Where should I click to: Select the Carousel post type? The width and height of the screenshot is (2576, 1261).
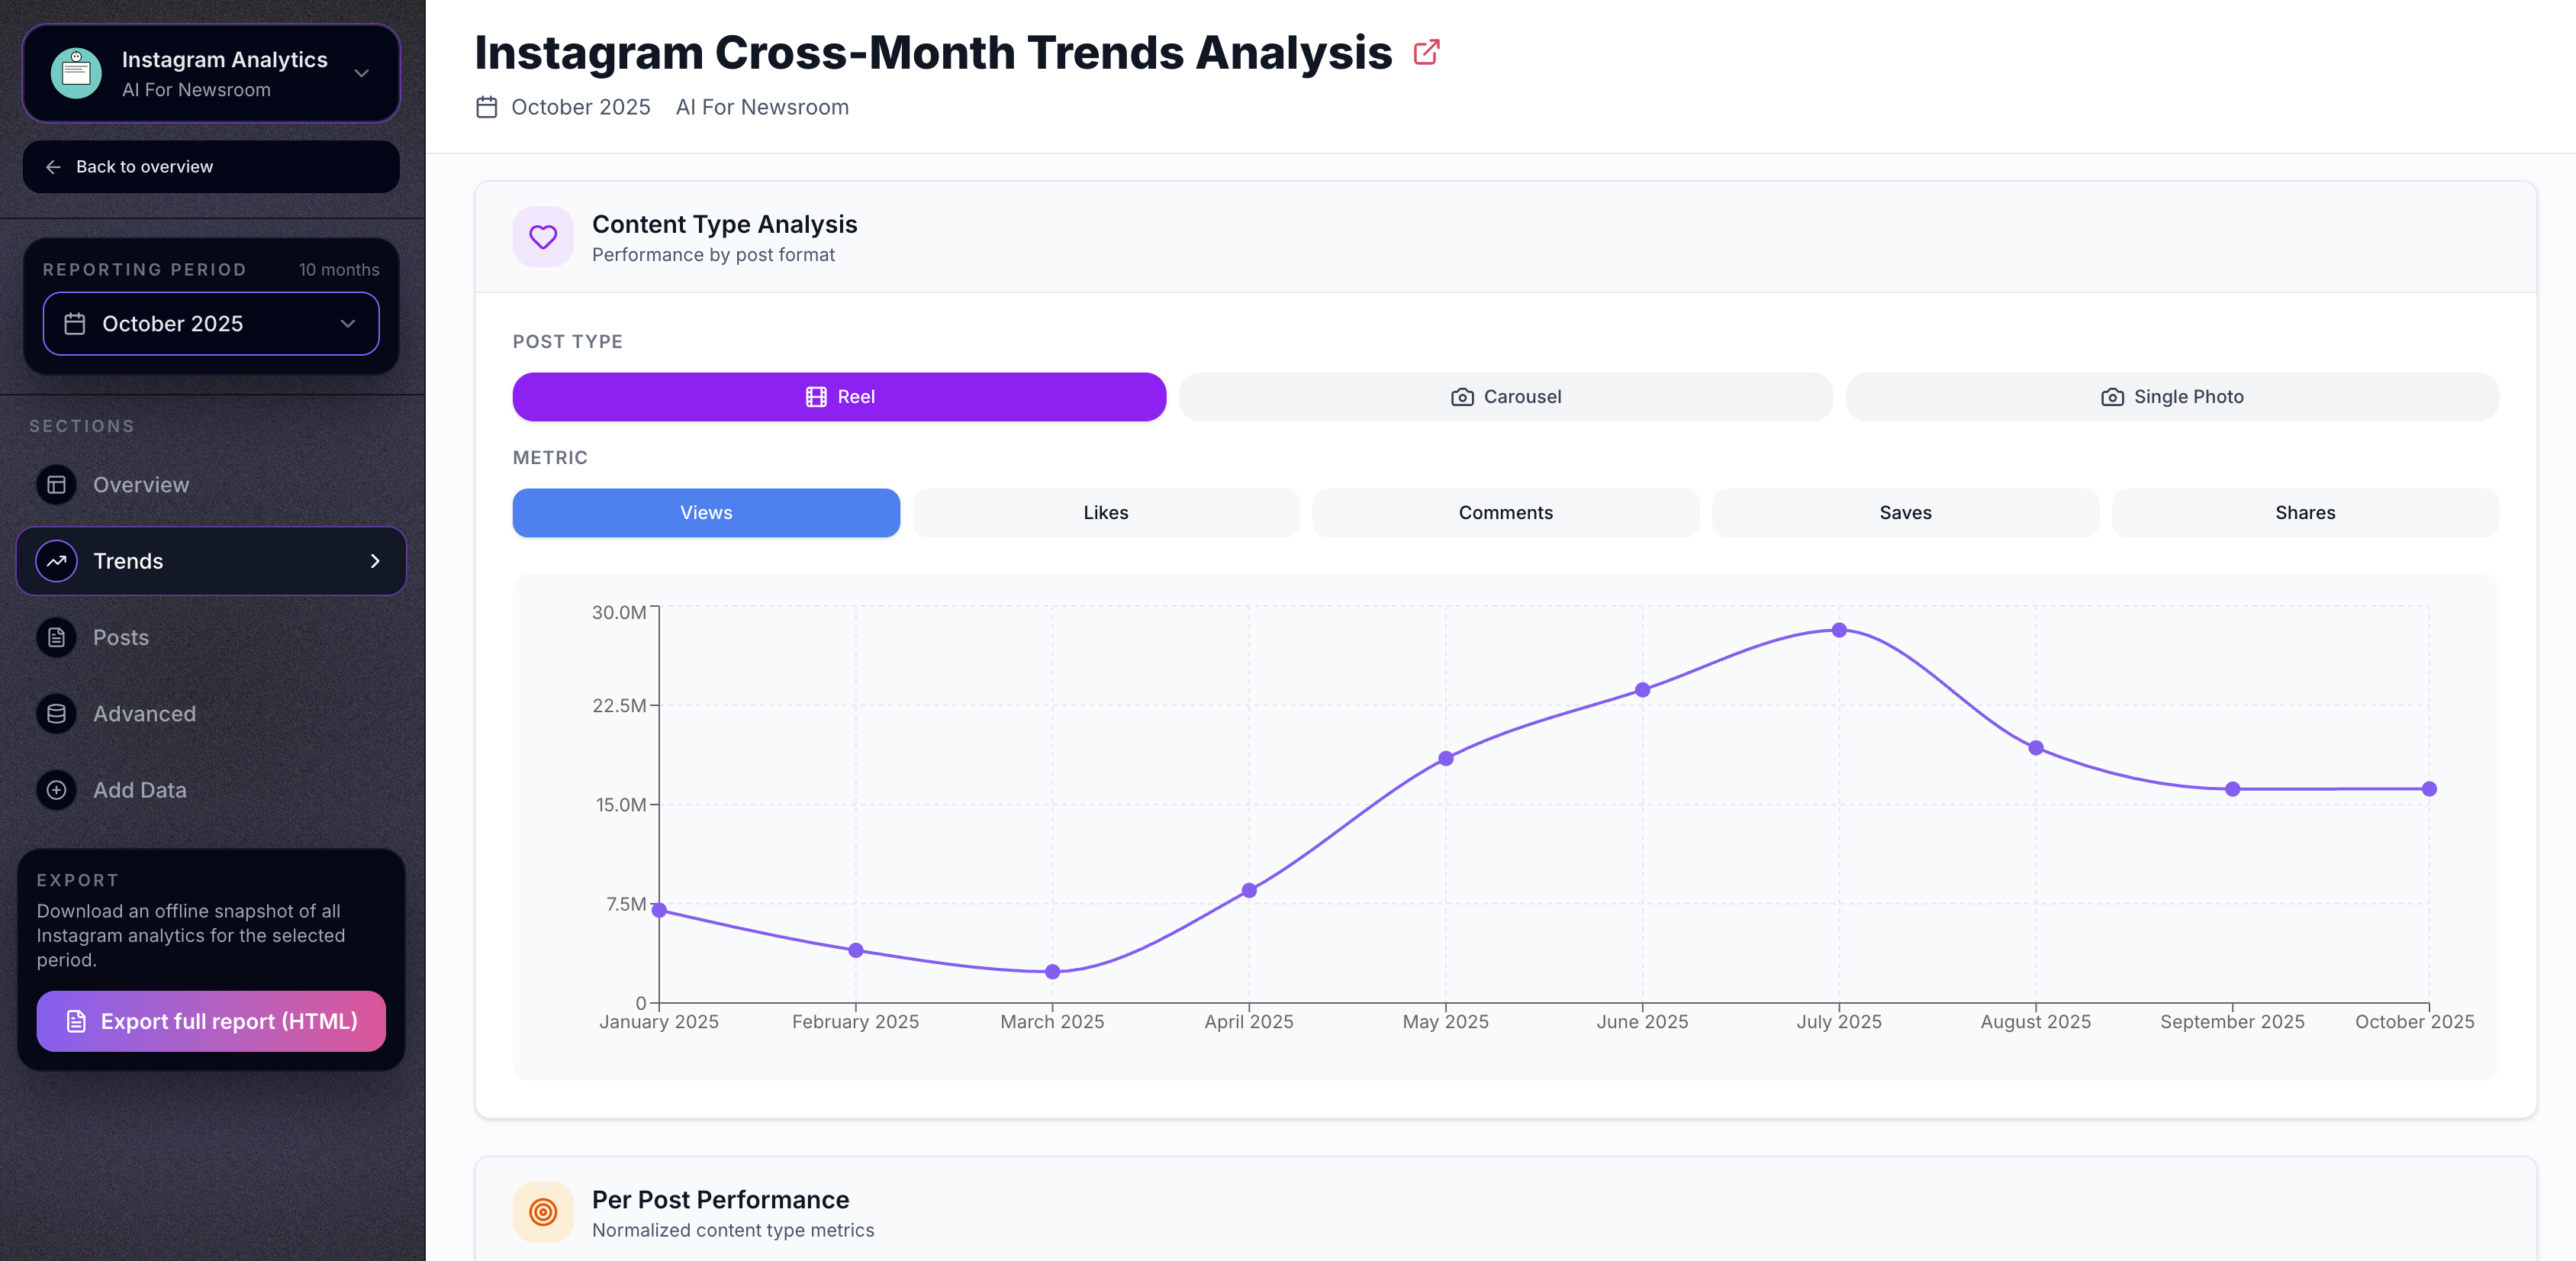click(1505, 397)
